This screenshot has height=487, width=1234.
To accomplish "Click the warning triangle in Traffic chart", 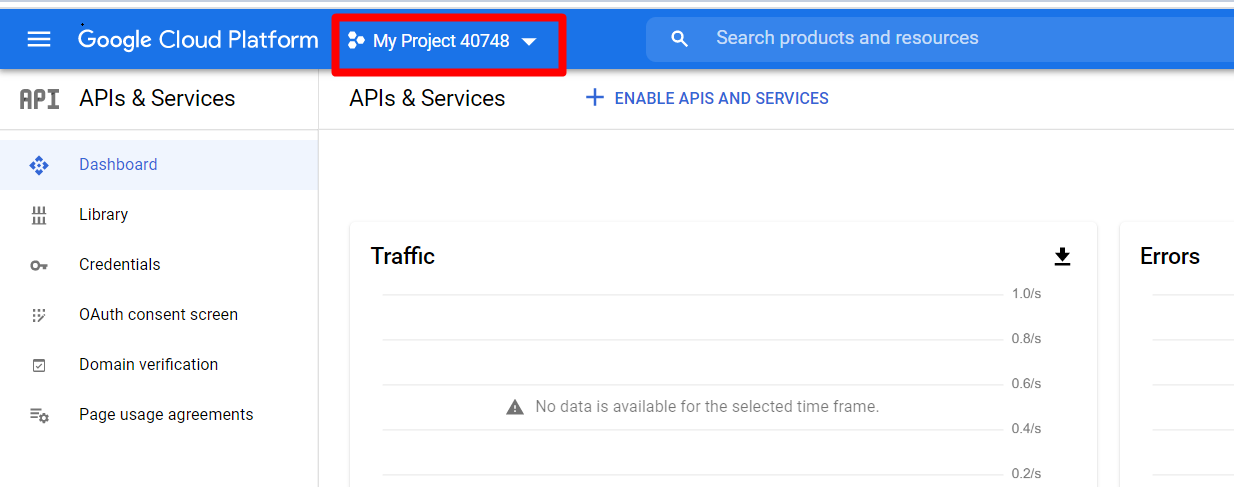I will pos(515,407).
